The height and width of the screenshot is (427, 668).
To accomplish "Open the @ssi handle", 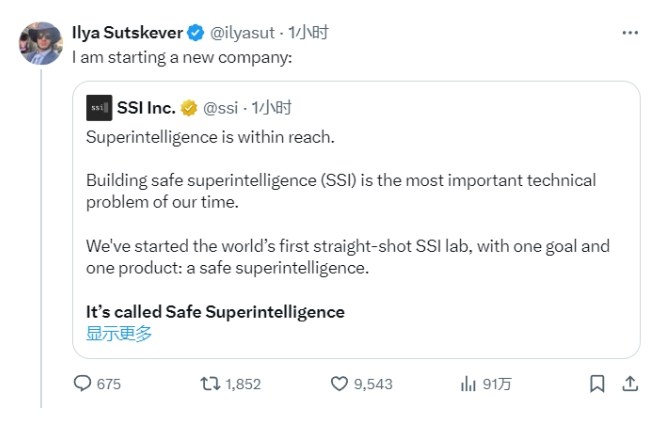I will (221, 107).
